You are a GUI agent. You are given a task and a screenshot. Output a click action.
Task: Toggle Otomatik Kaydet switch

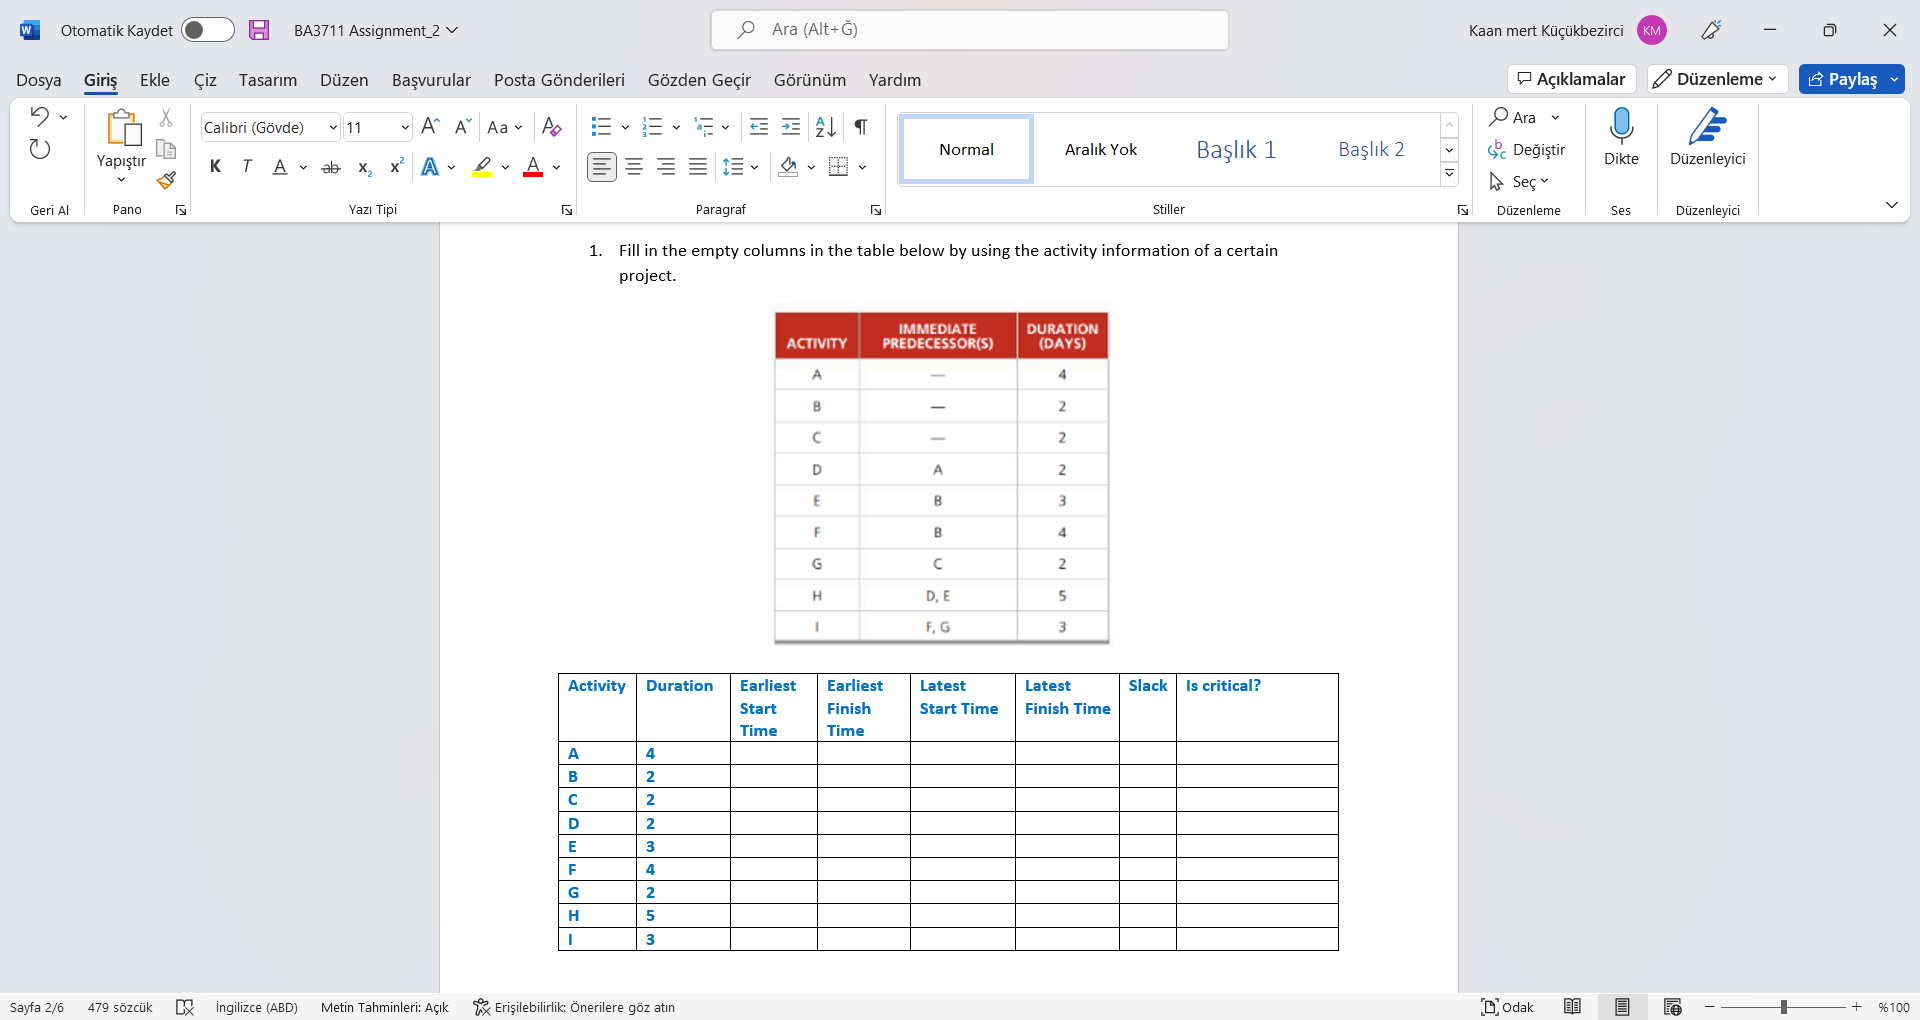point(207,30)
